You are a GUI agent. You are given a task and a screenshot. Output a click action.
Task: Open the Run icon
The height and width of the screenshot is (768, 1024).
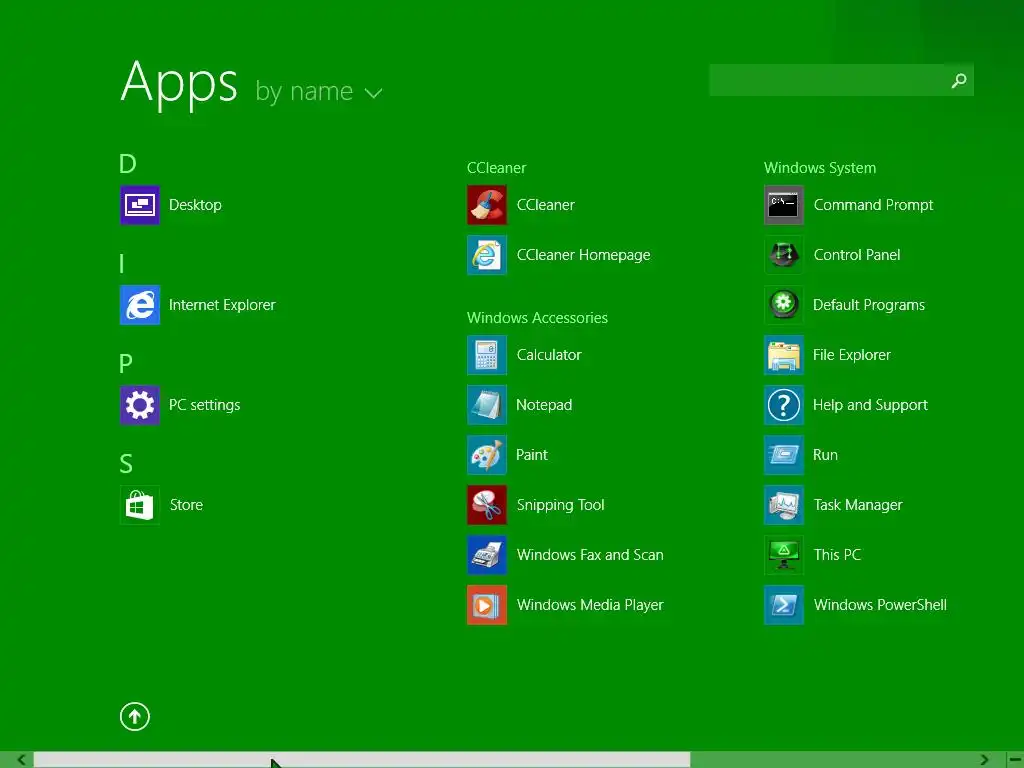pyautogui.click(x=784, y=455)
